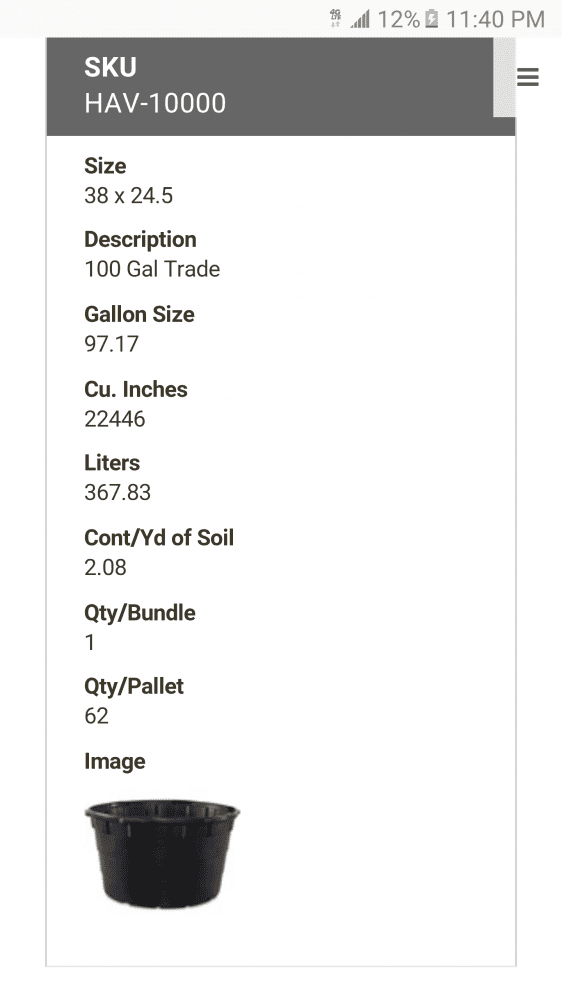Screen dimensions: 562x1000
Task: Select the HAV-10000 SKU value
Action: (x=155, y=103)
